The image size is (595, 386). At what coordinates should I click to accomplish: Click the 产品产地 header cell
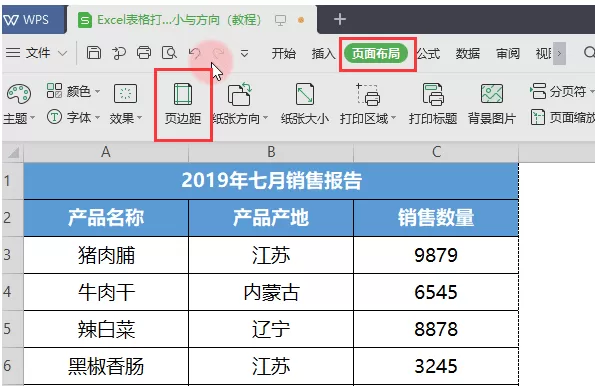(x=271, y=218)
